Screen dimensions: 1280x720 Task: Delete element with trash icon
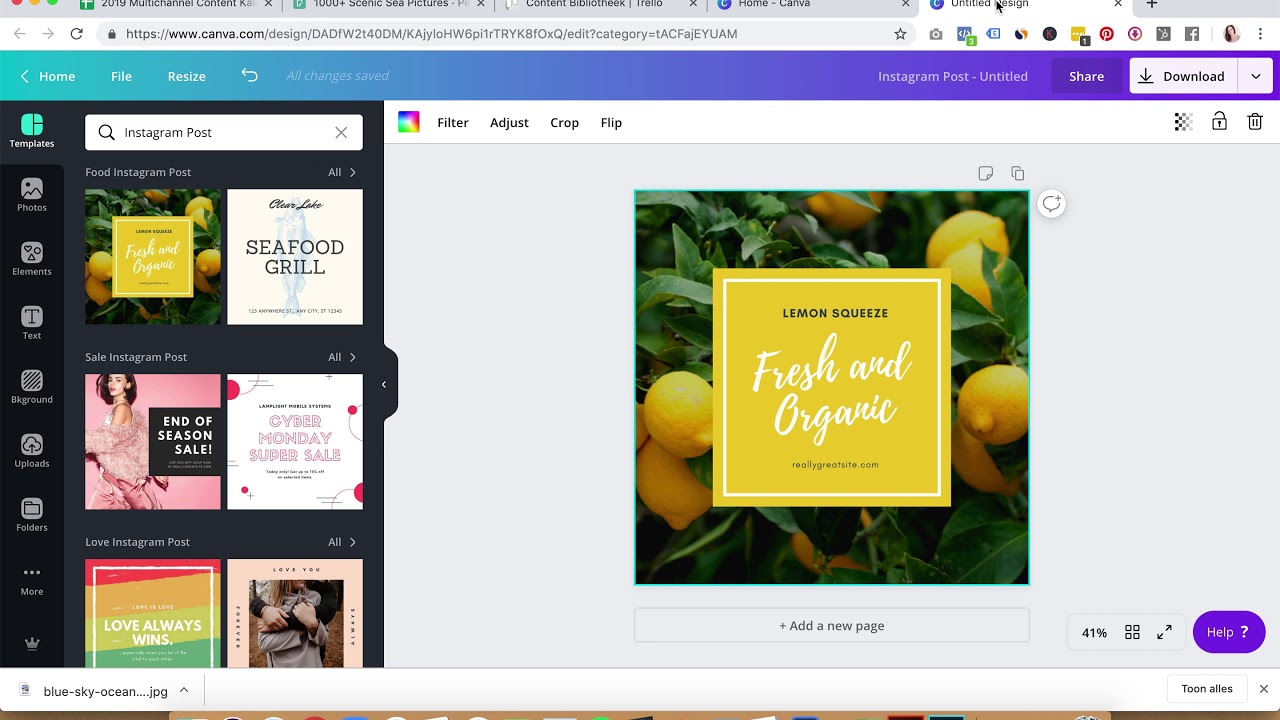tap(1255, 122)
